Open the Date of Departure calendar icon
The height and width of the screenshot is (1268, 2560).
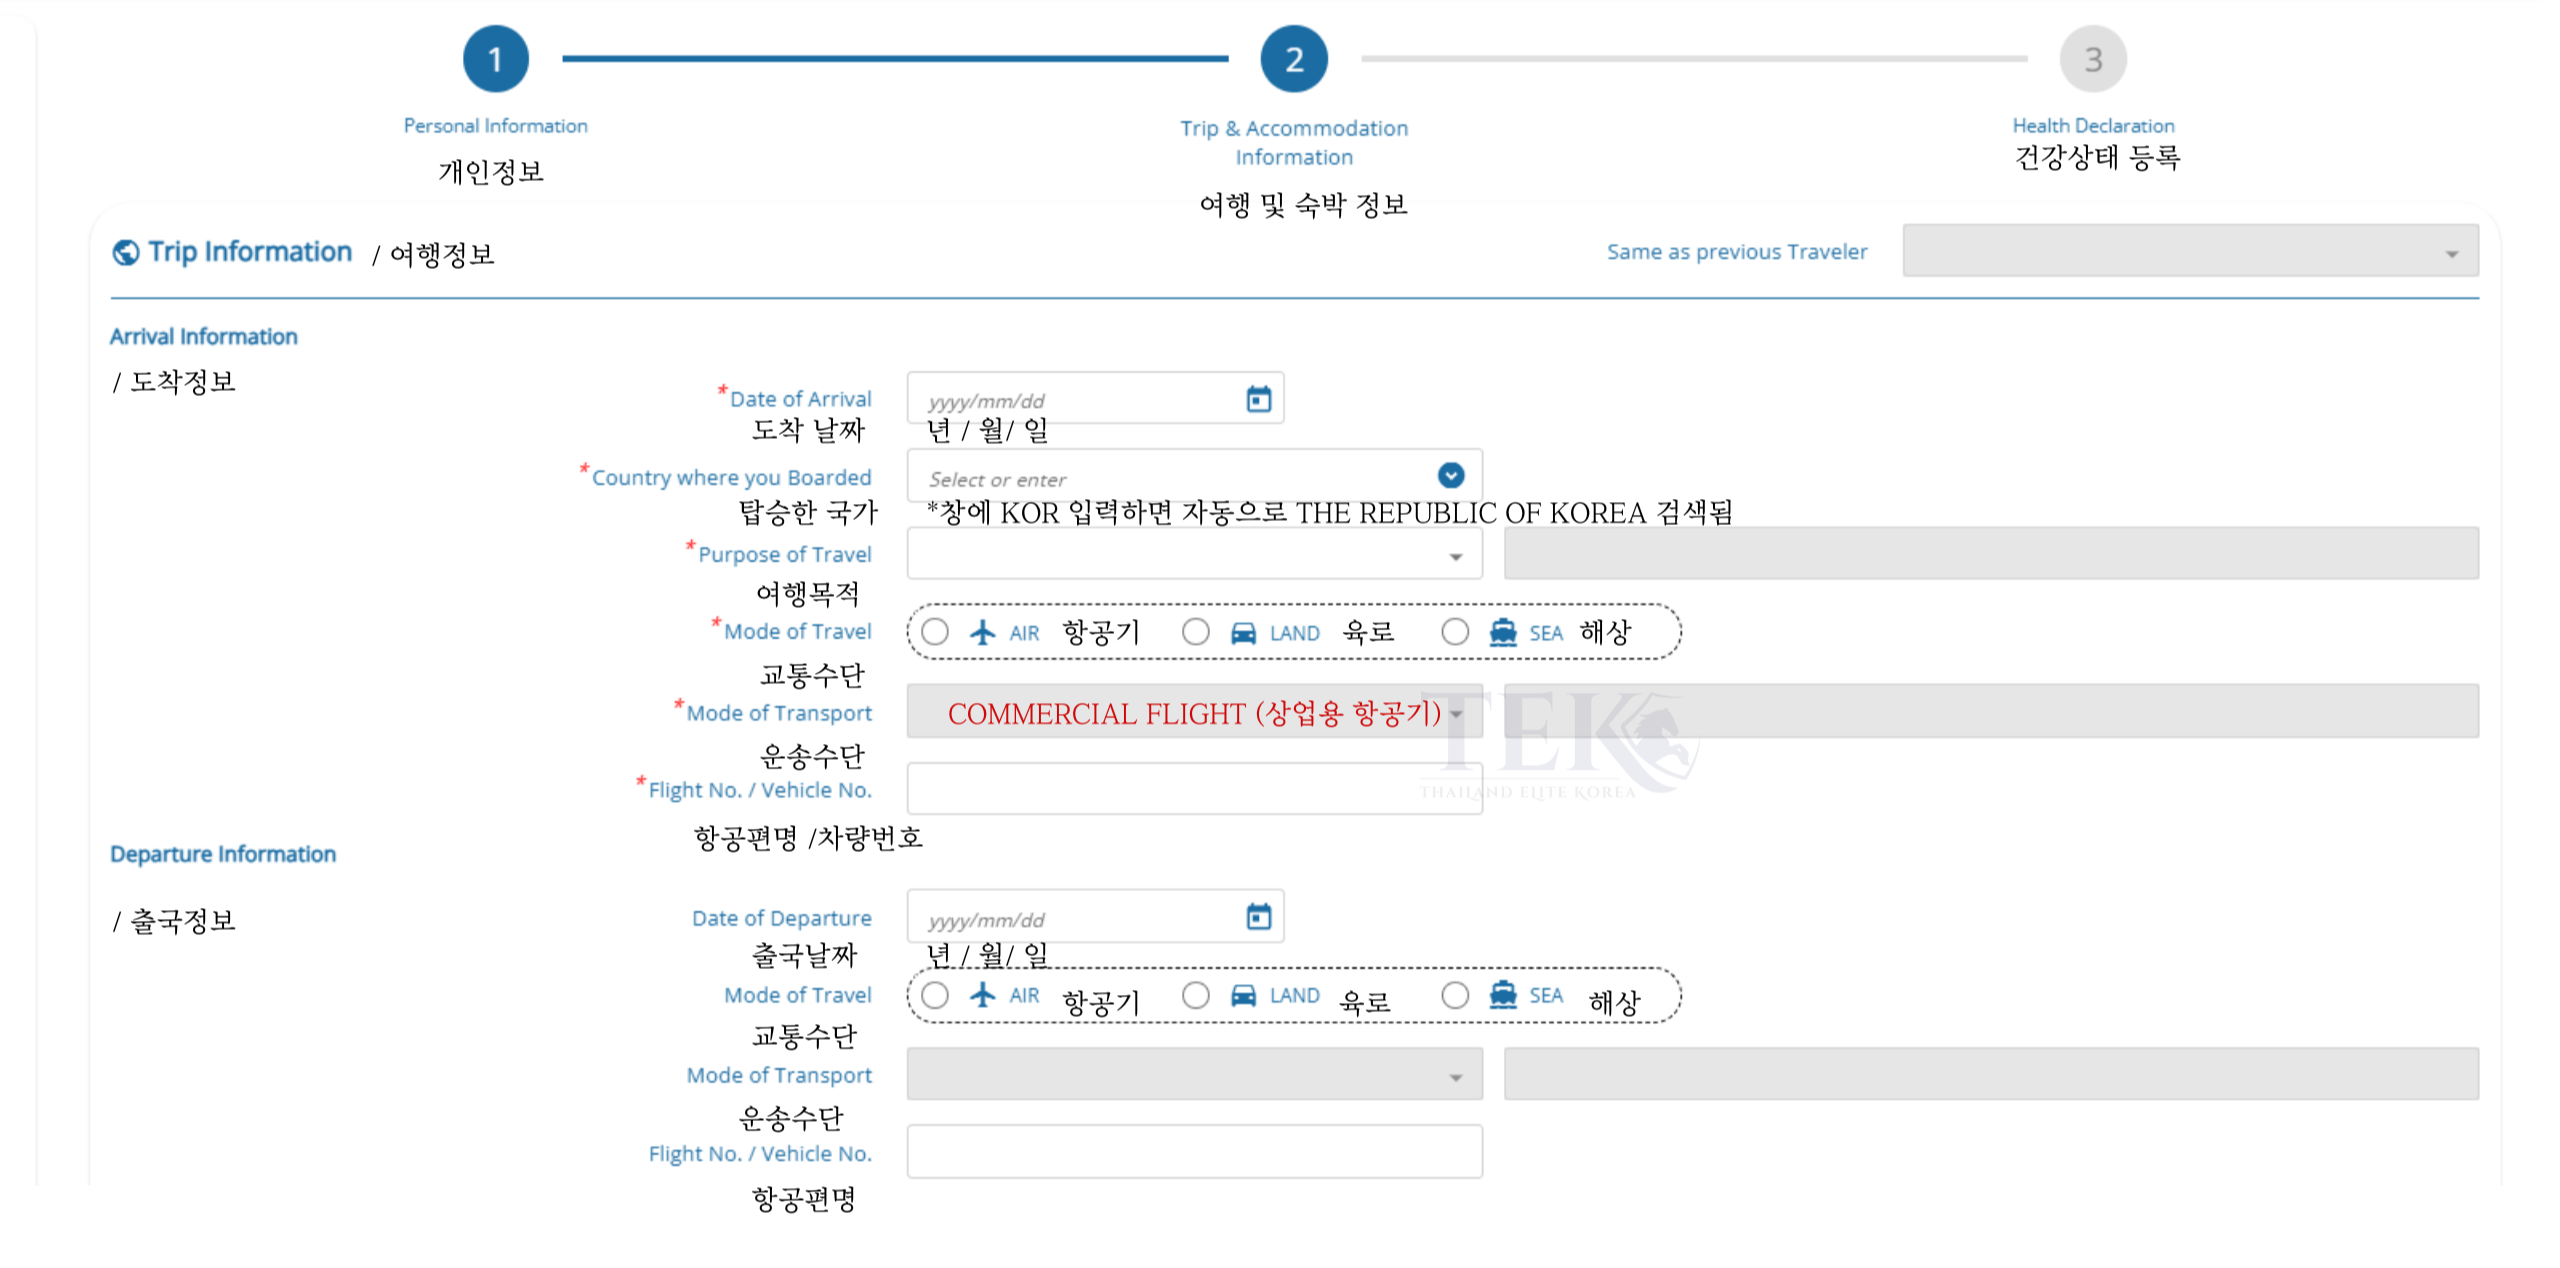pos(1258,916)
